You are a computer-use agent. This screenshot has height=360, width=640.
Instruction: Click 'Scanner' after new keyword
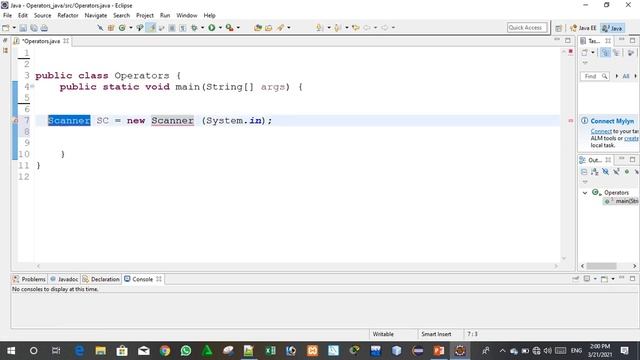(x=172, y=120)
